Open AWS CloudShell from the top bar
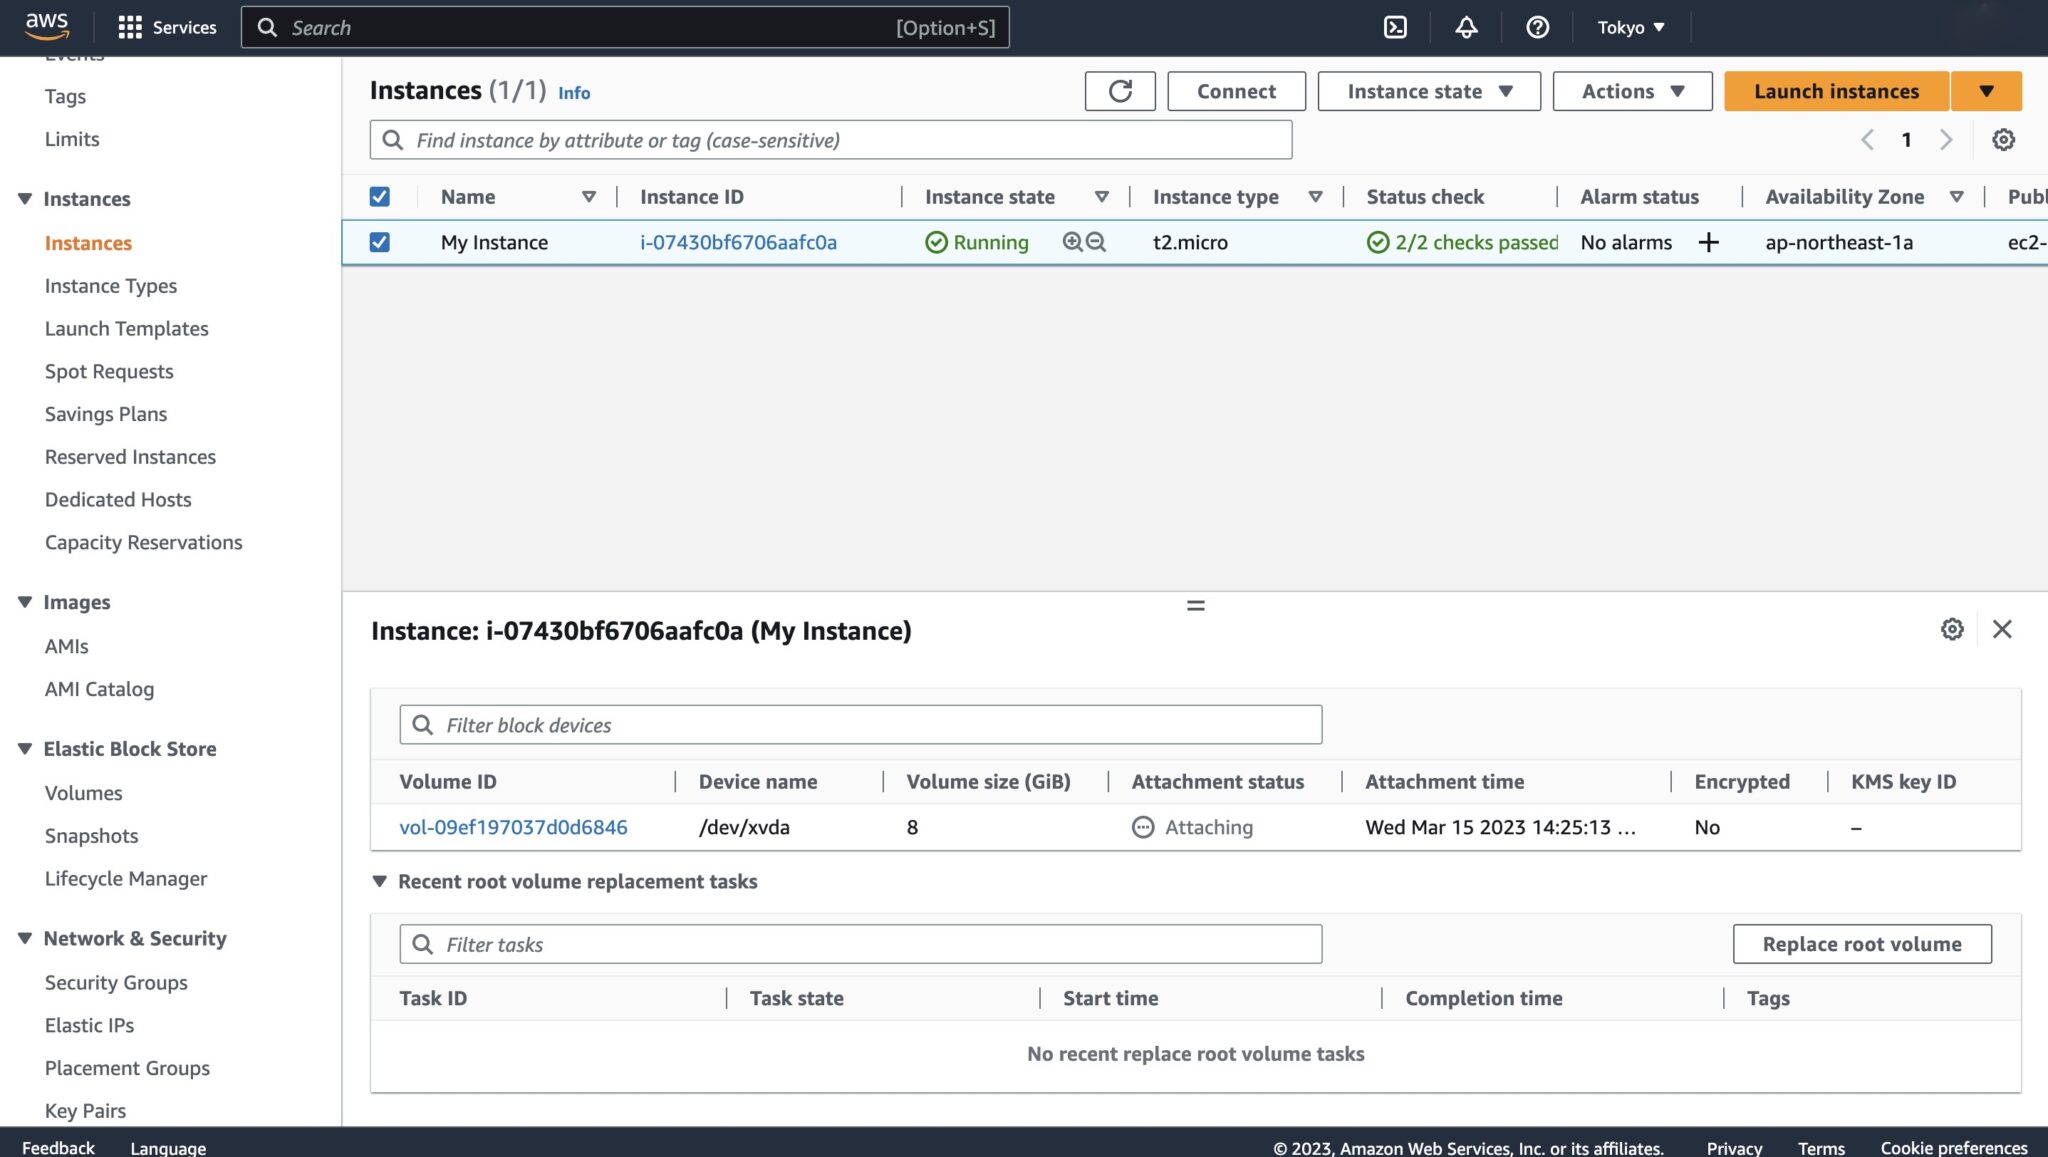This screenshot has height=1157, width=2048. pos(1394,27)
